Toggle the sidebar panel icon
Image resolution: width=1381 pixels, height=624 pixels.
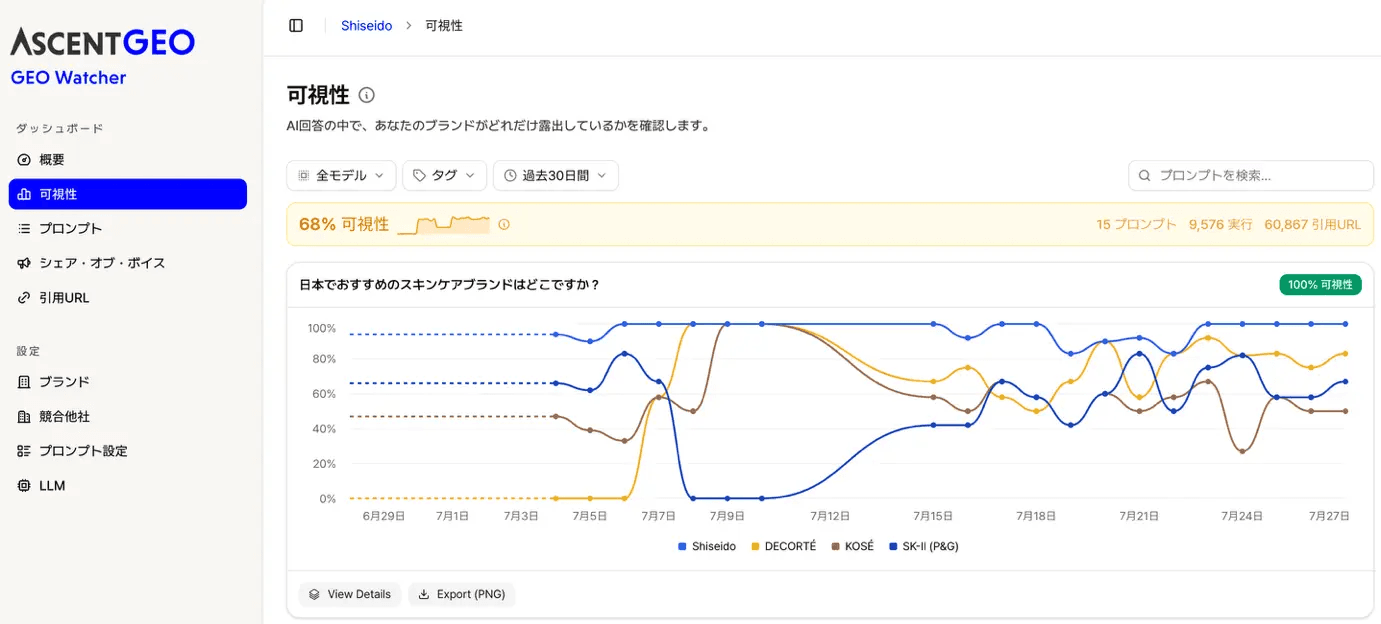coord(296,26)
